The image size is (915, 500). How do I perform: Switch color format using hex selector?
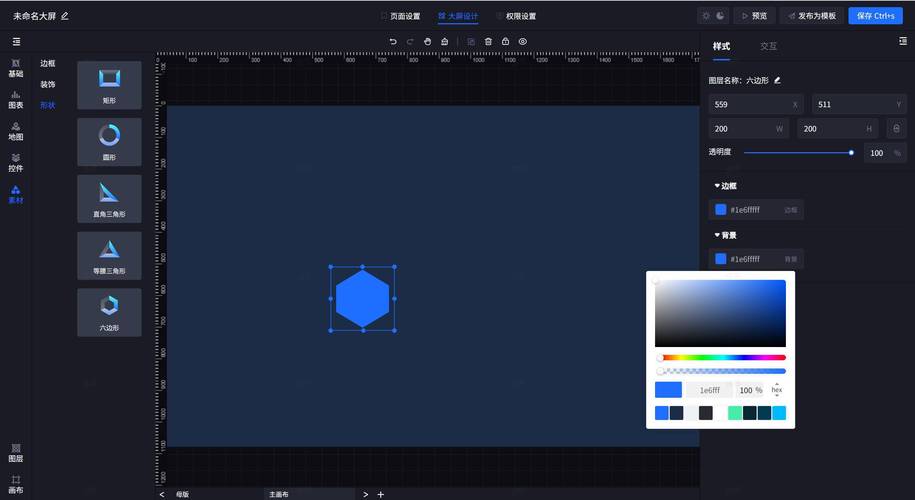[x=777, y=389]
